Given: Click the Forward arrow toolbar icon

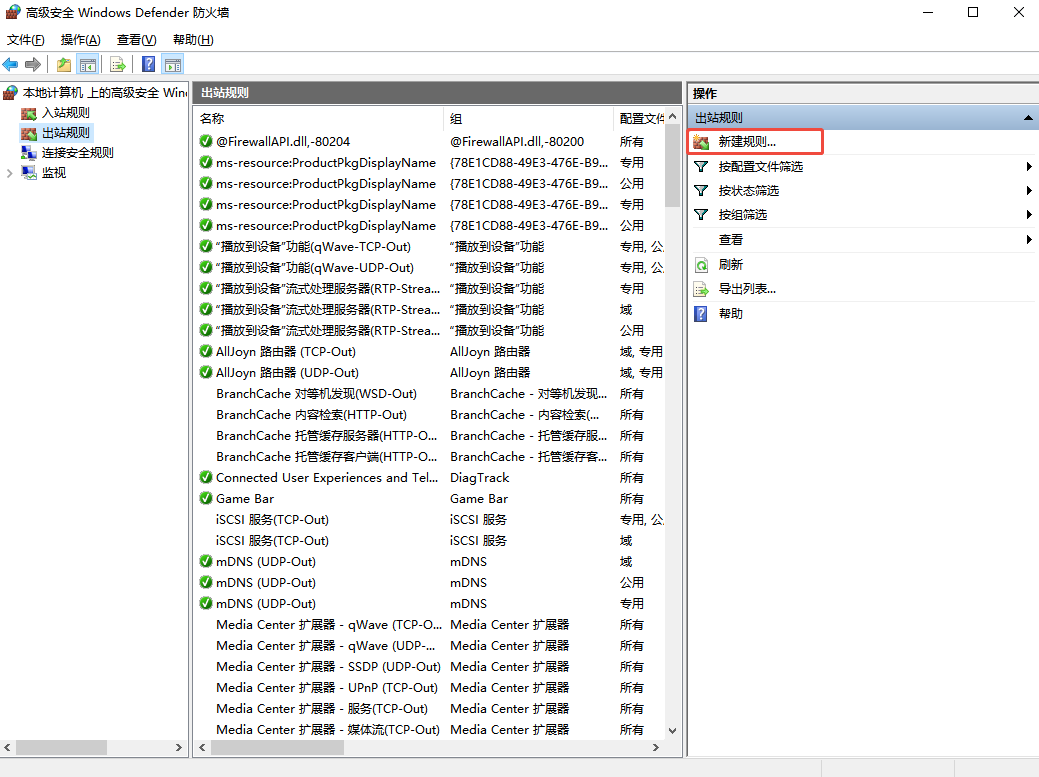Looking at the screenshot, I should tap(32, 64).
